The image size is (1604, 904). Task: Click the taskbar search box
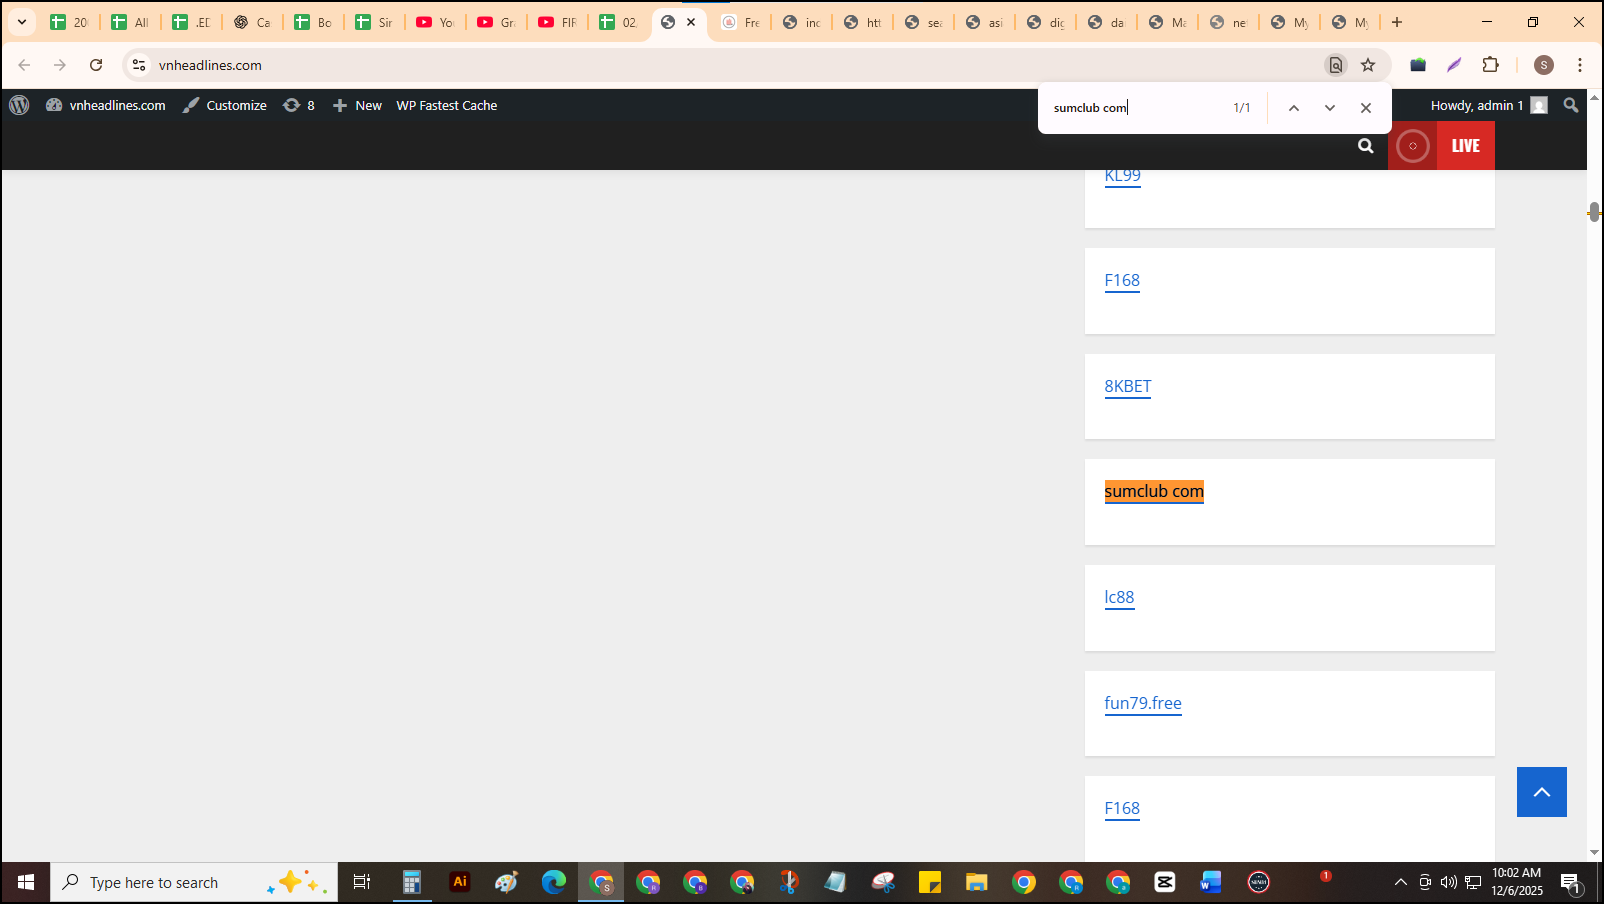(x=194, y=882)
